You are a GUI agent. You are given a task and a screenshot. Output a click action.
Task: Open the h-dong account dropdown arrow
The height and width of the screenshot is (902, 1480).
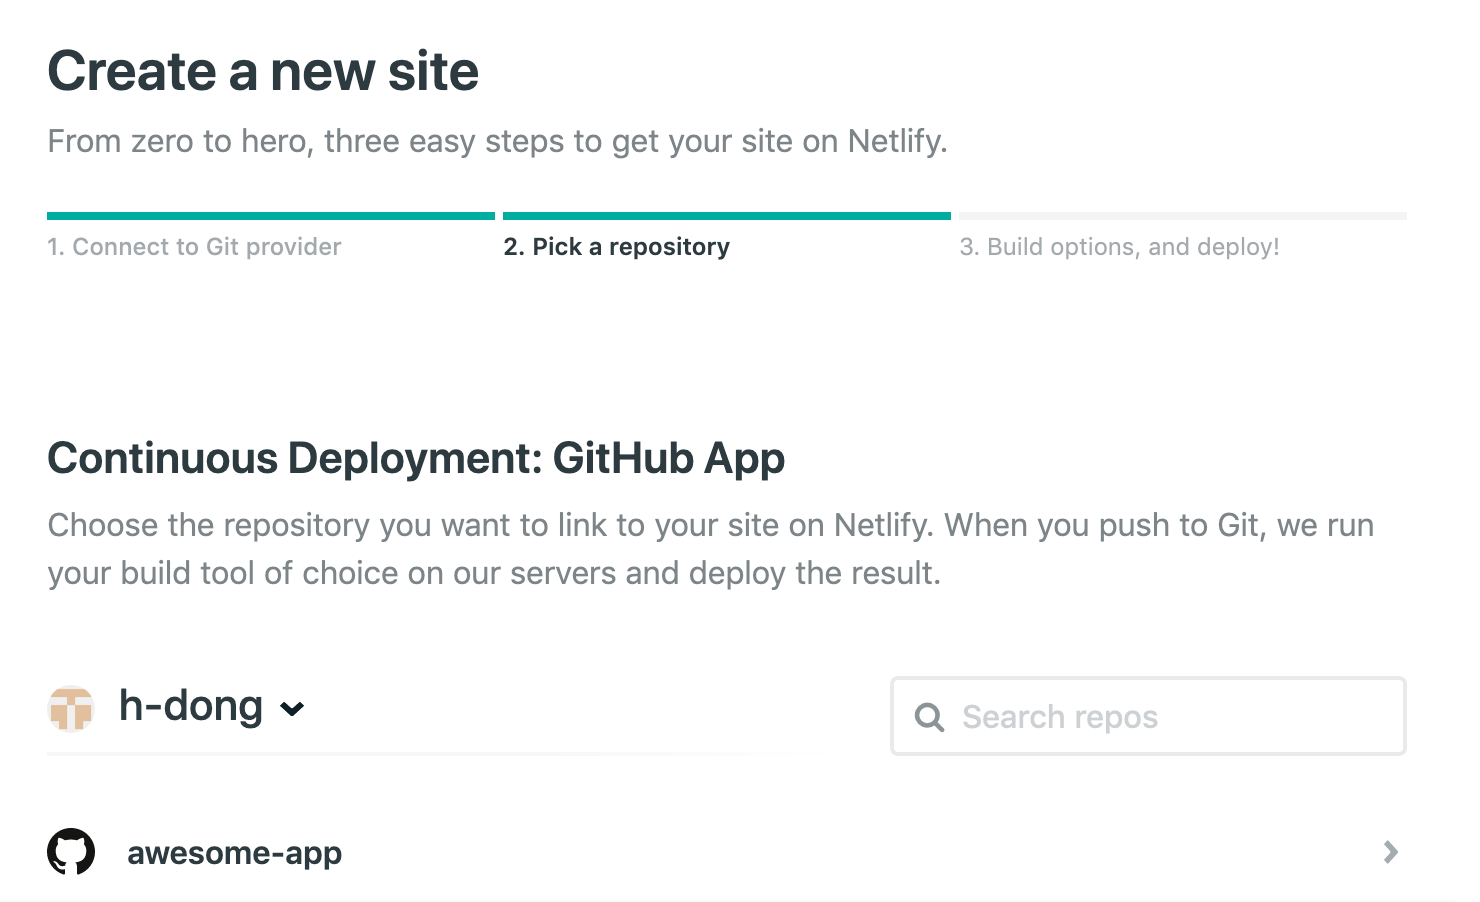[292, 709]
